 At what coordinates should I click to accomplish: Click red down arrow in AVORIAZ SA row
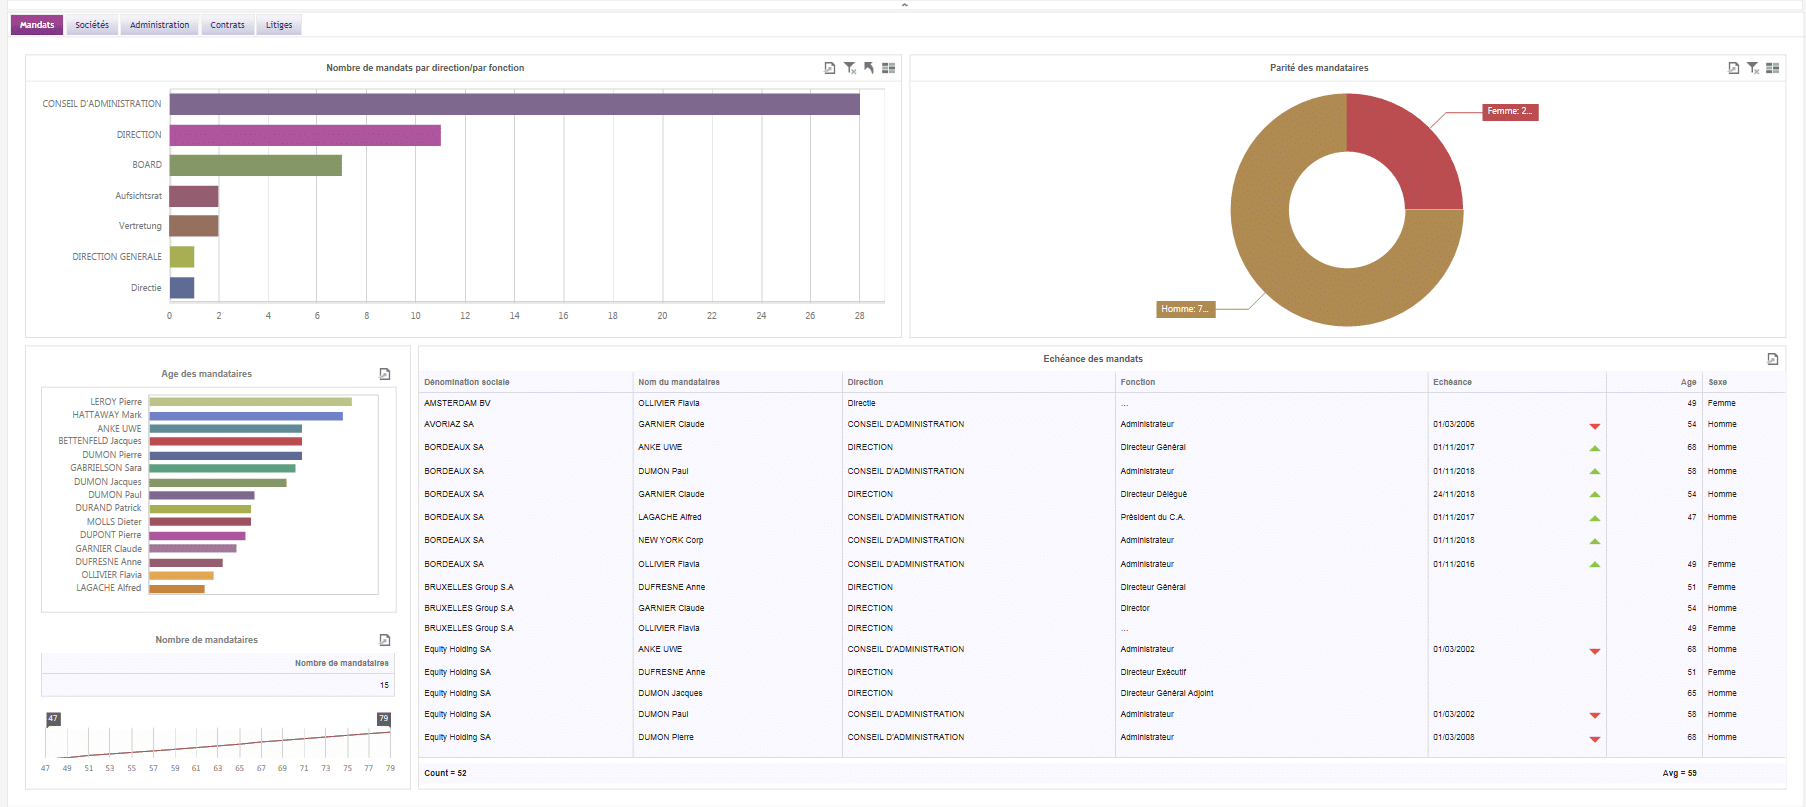(1595, 426)
